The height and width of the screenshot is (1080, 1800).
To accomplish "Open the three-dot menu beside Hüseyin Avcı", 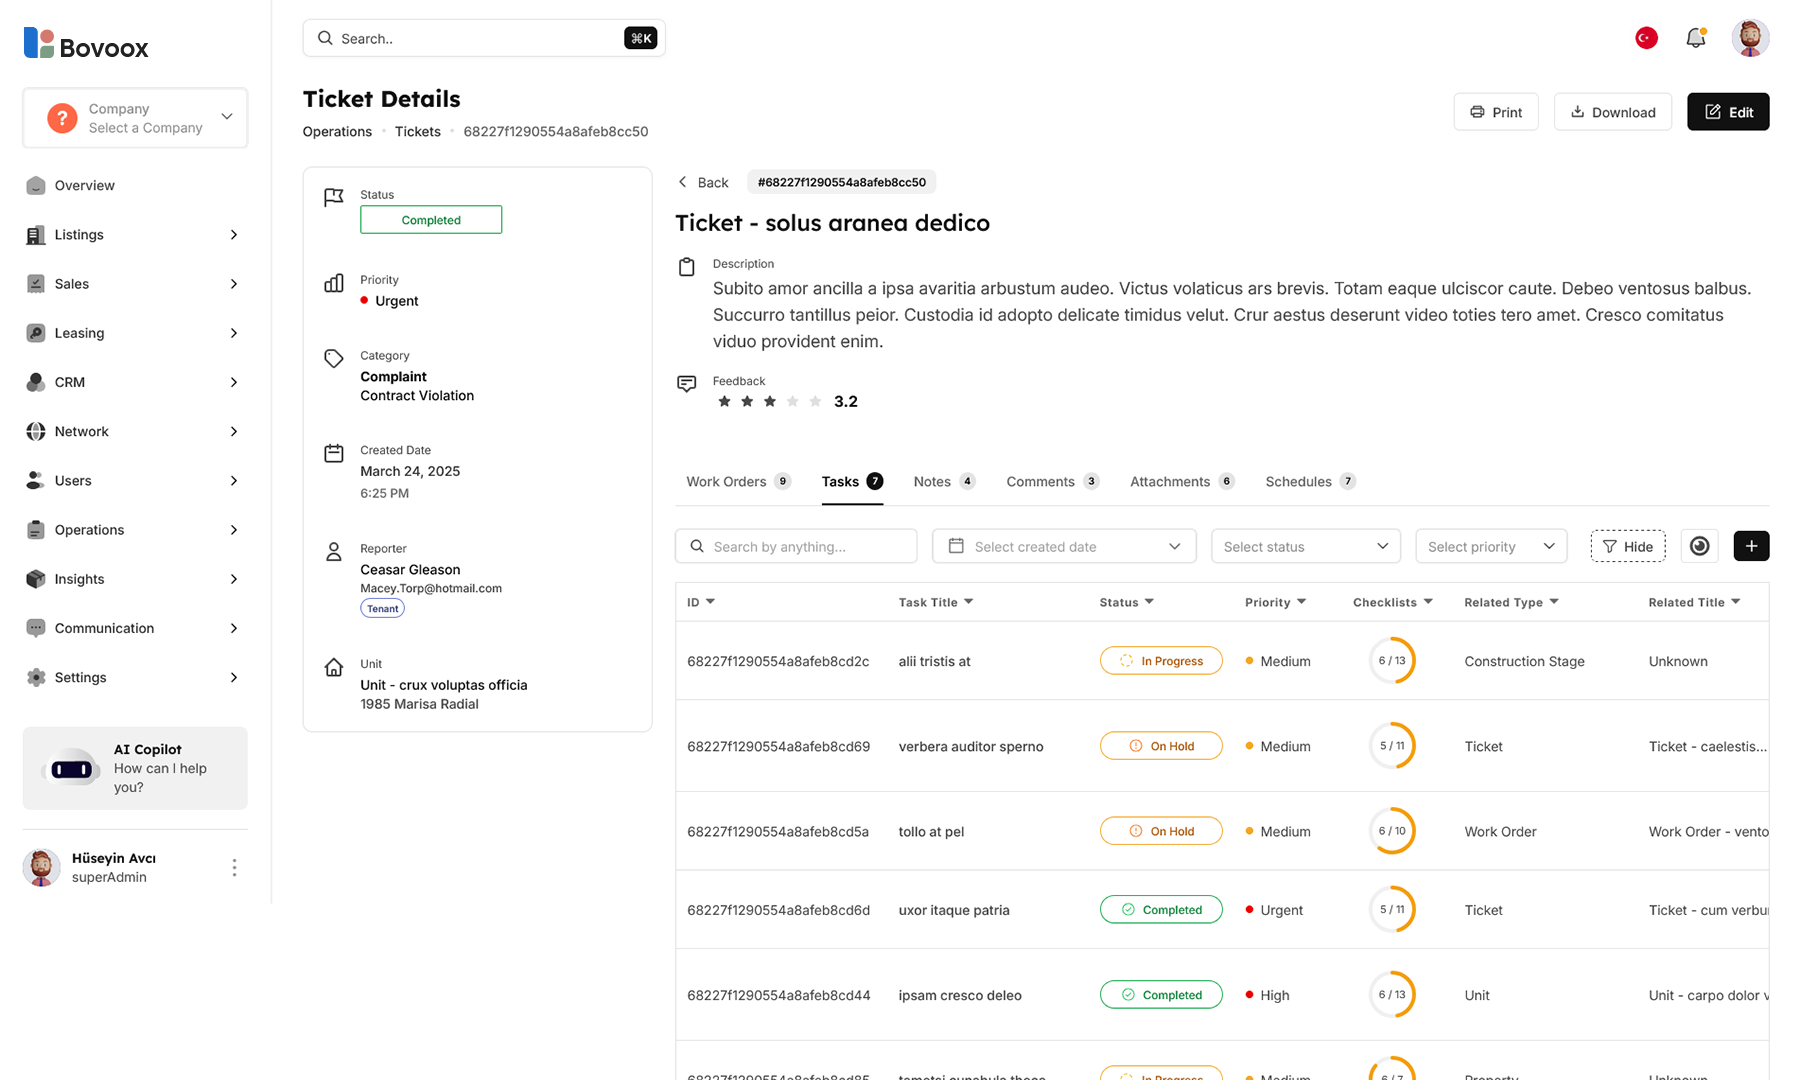I will coord(234,867).
